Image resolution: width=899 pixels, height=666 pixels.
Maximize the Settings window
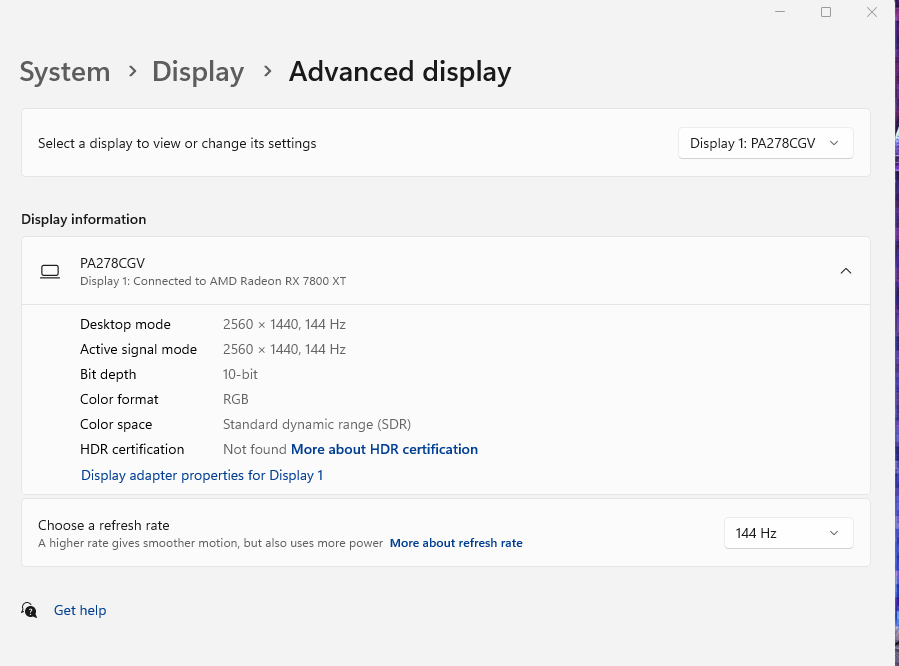coord(826,12)
